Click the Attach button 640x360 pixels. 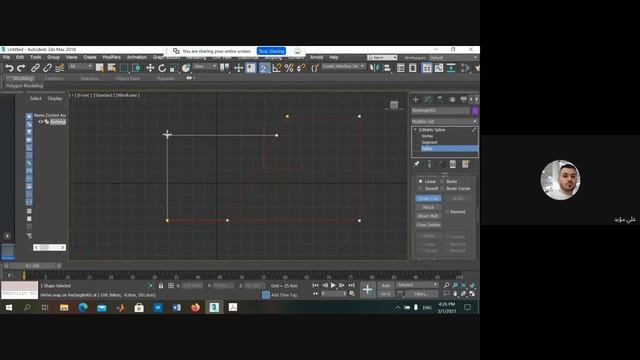click(x=428, y=207)
